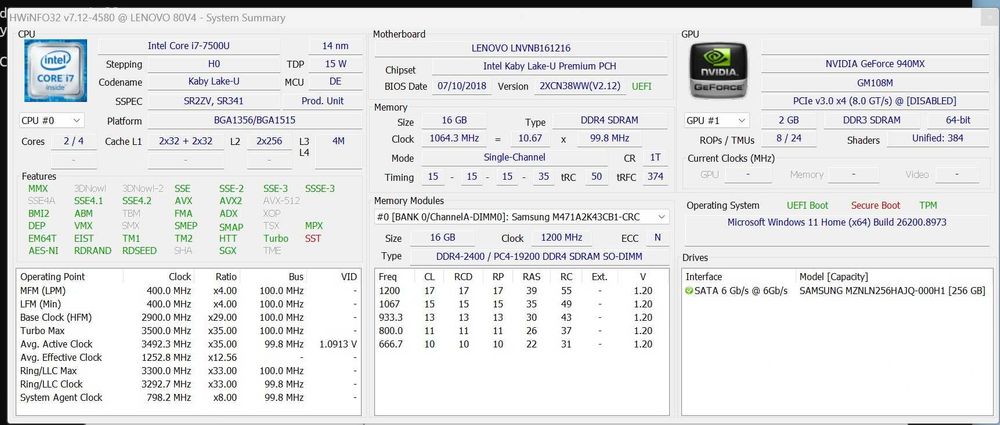
Task: Click the RDSEED feature label
Action: point(139,251)
